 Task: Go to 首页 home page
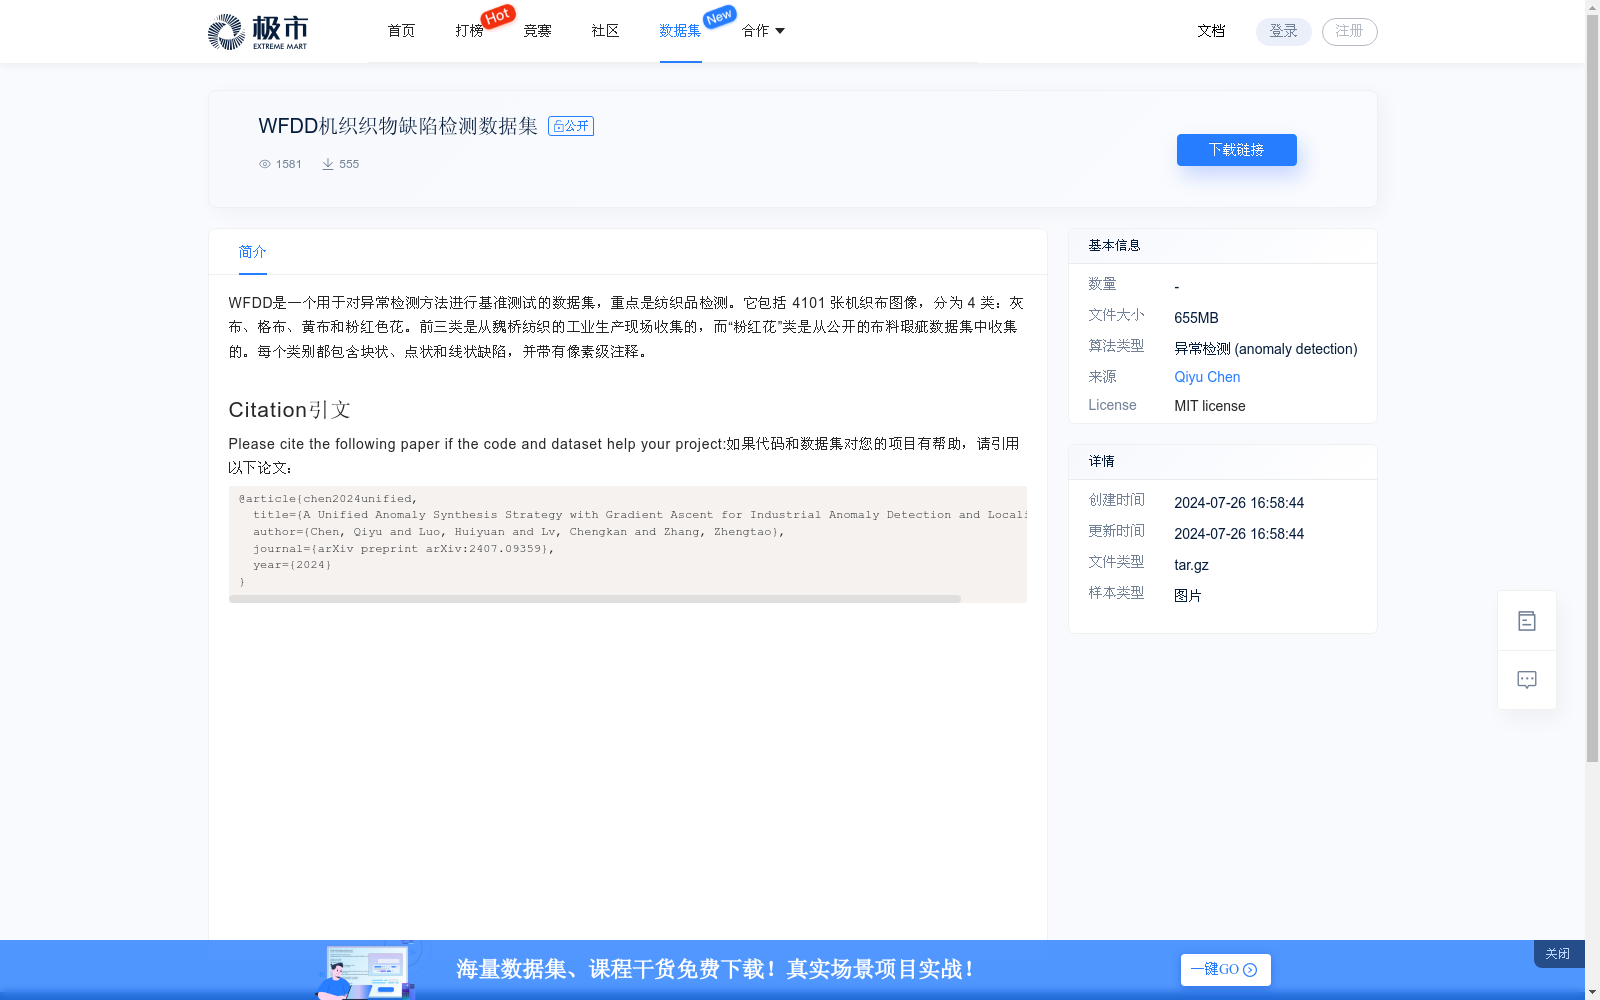[x=401, y=31]
